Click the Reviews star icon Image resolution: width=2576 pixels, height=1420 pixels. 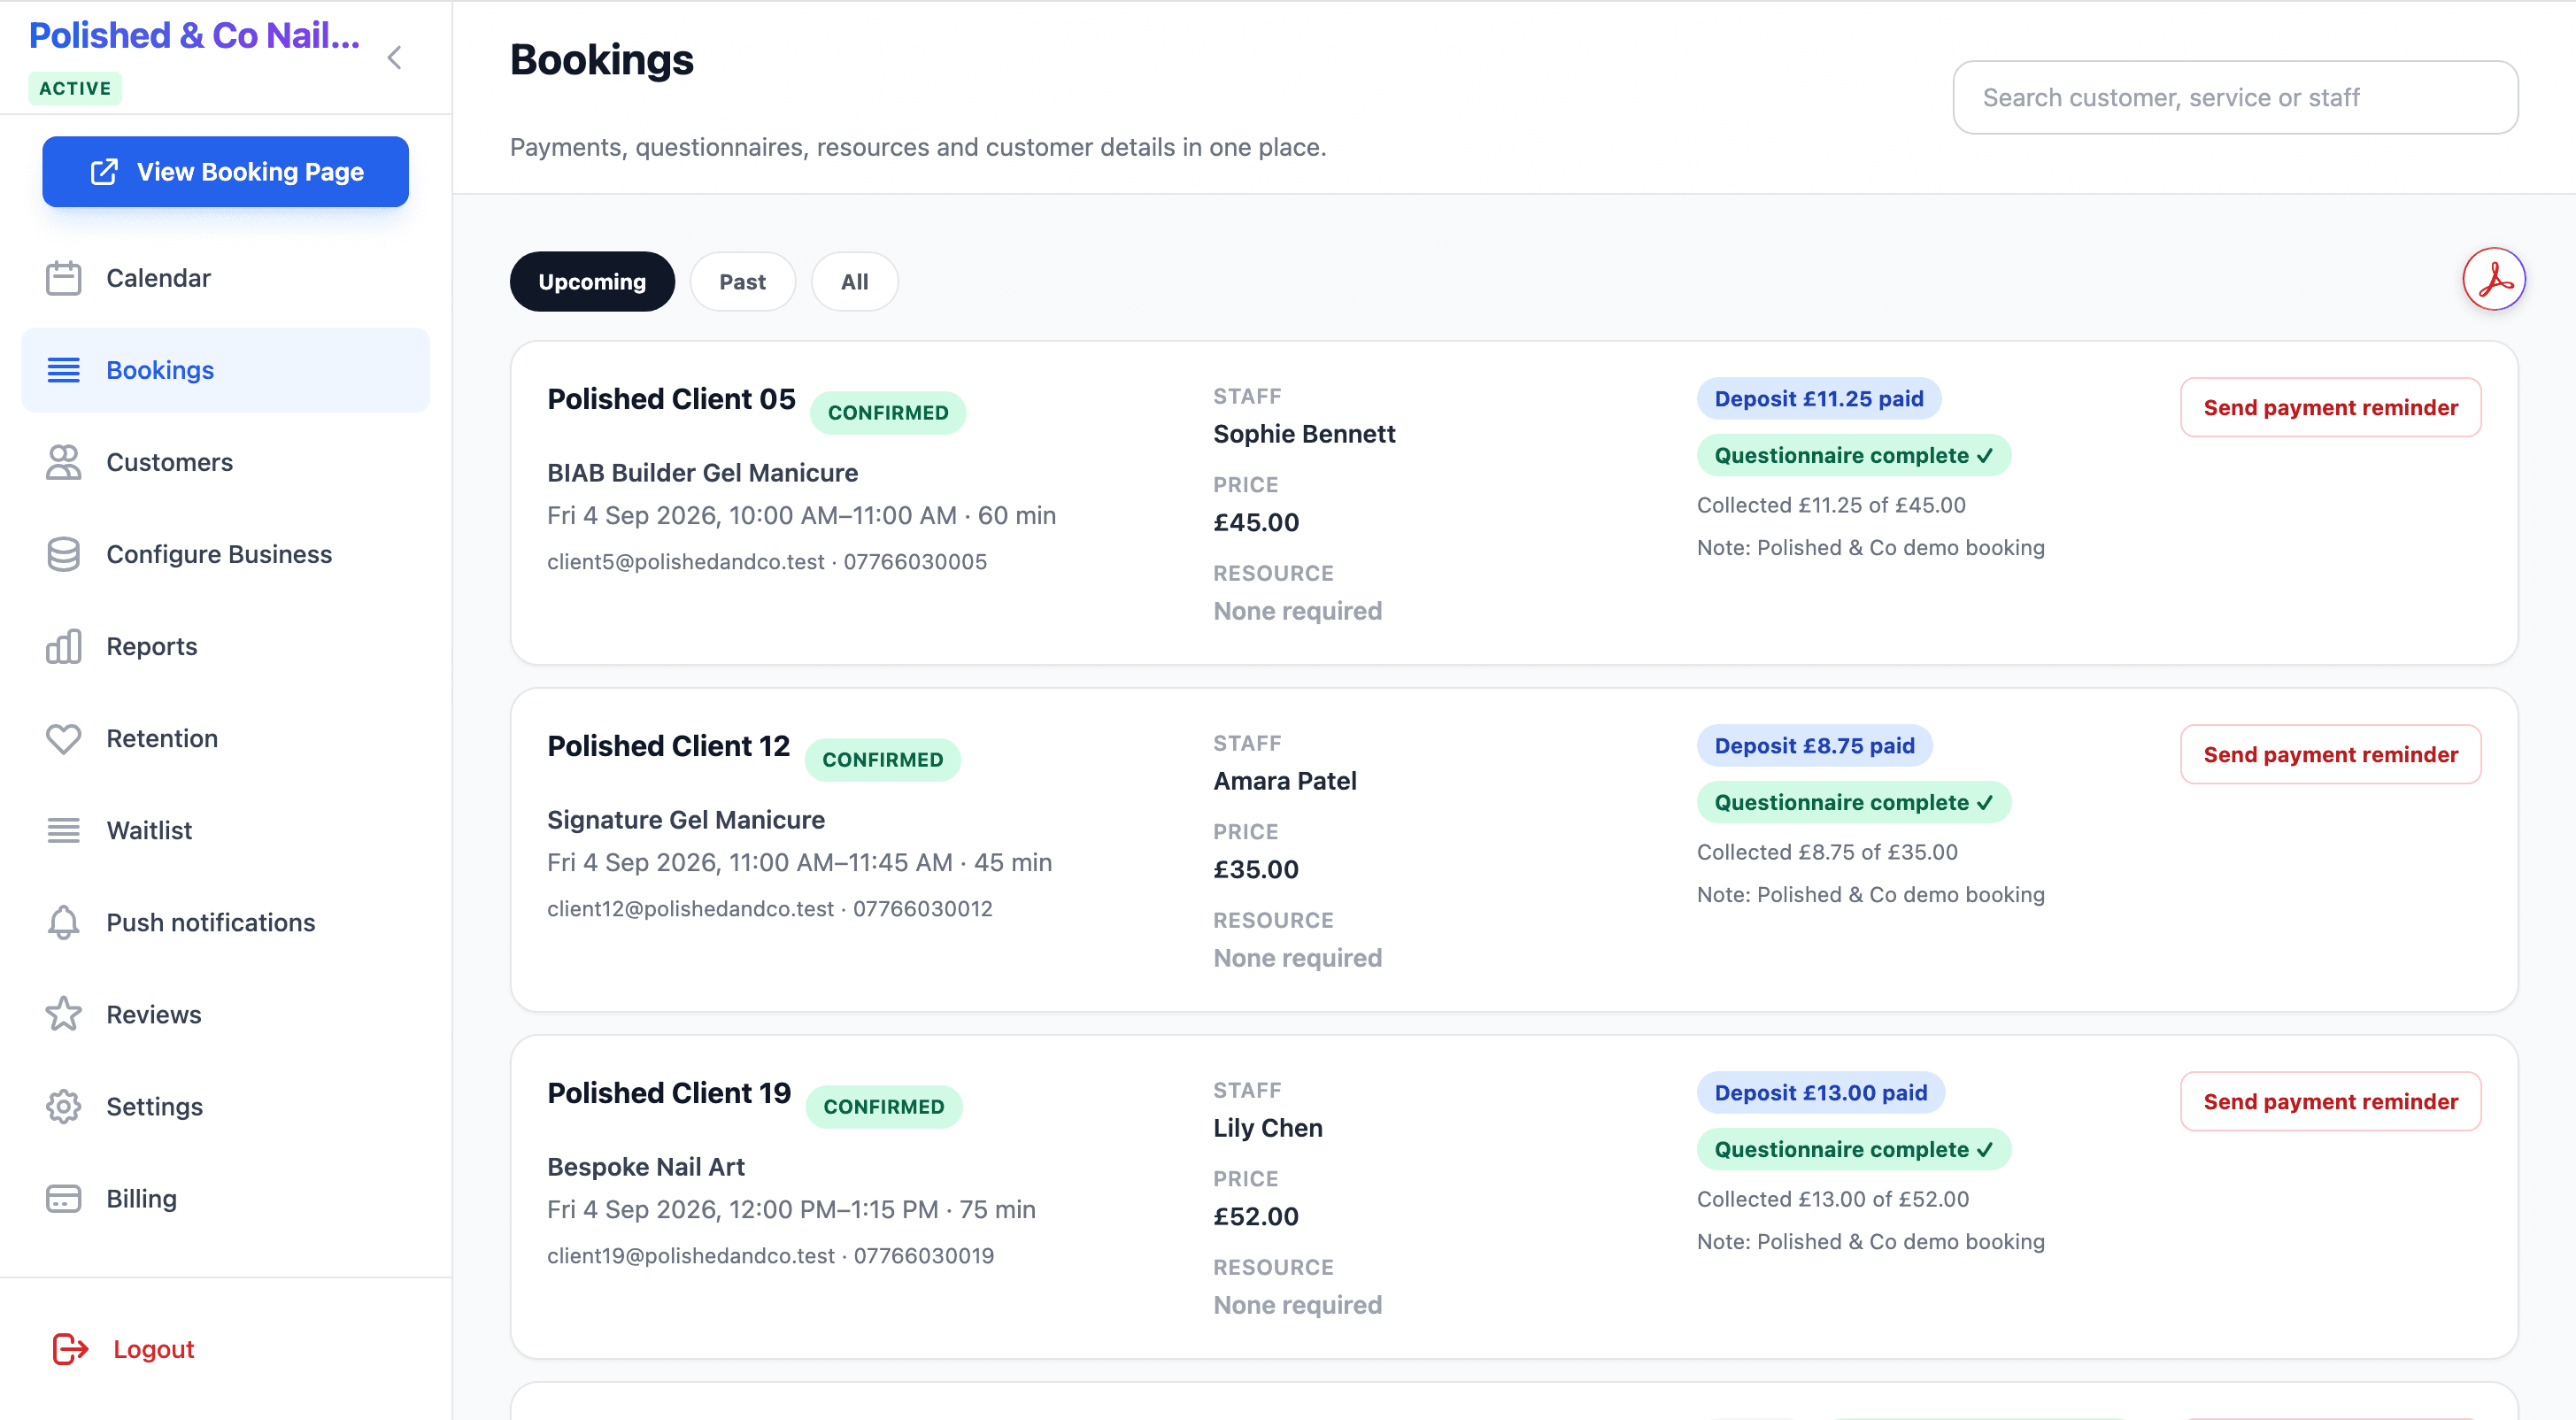pos(63,1014)
